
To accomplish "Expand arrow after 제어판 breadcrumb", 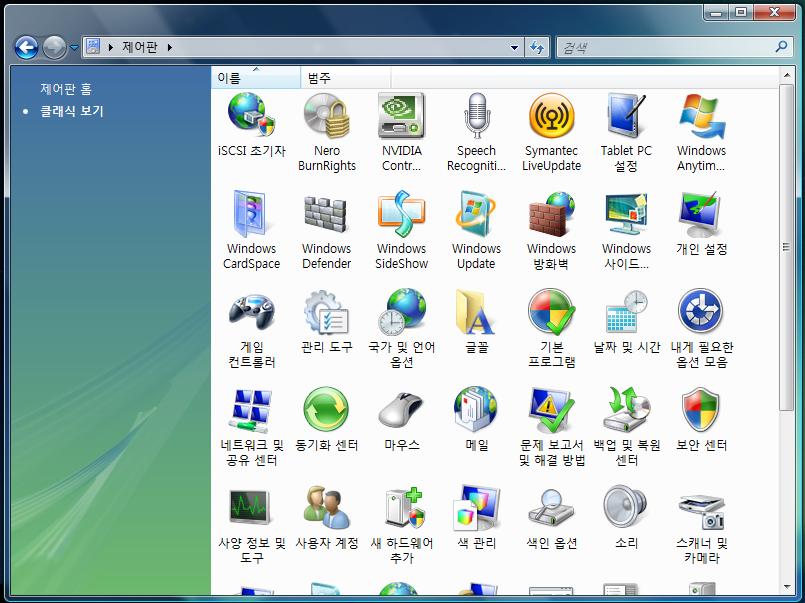I will [x=170, y=48].
